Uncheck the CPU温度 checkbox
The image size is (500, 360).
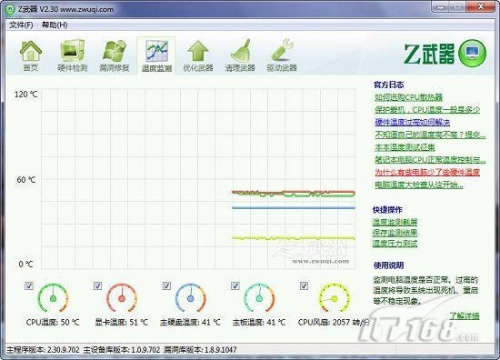coord(29,286)
